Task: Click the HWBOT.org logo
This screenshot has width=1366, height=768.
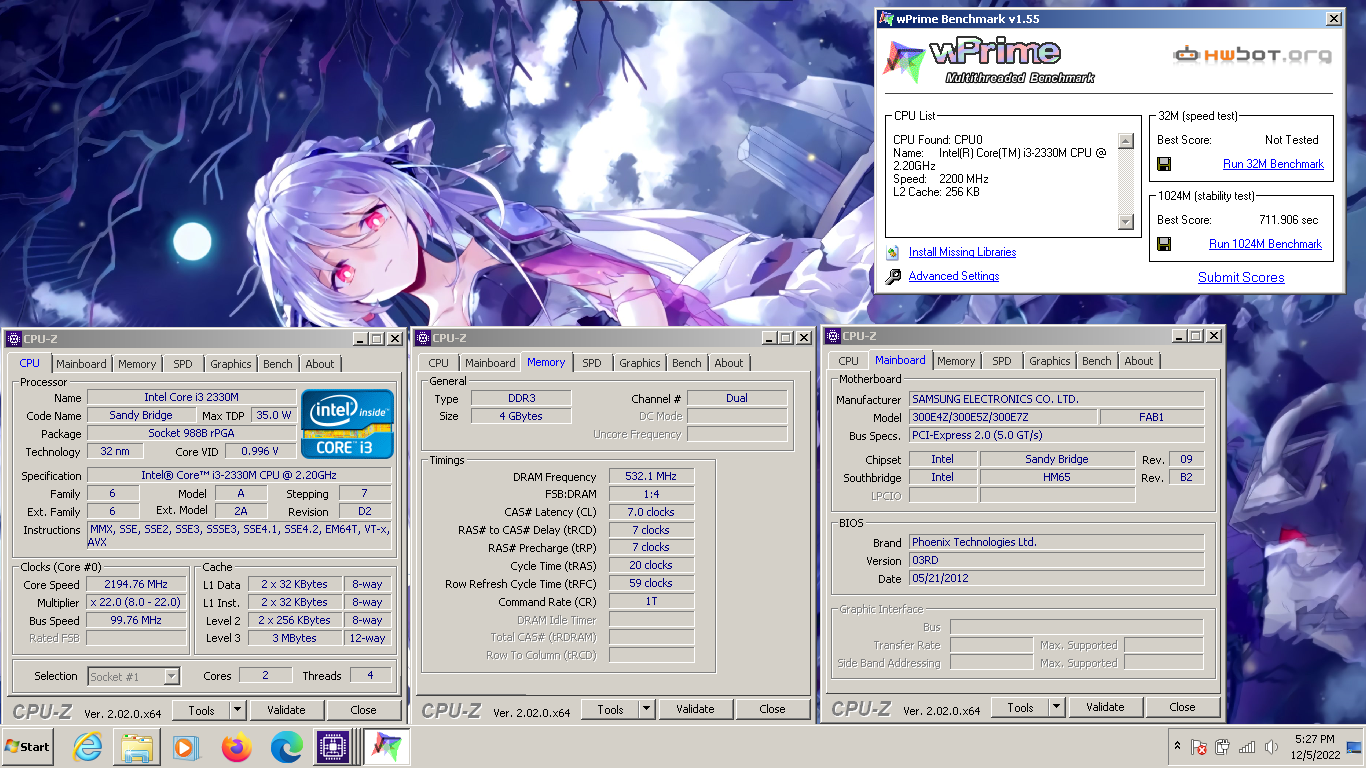Action: (x=1251, y=54)
